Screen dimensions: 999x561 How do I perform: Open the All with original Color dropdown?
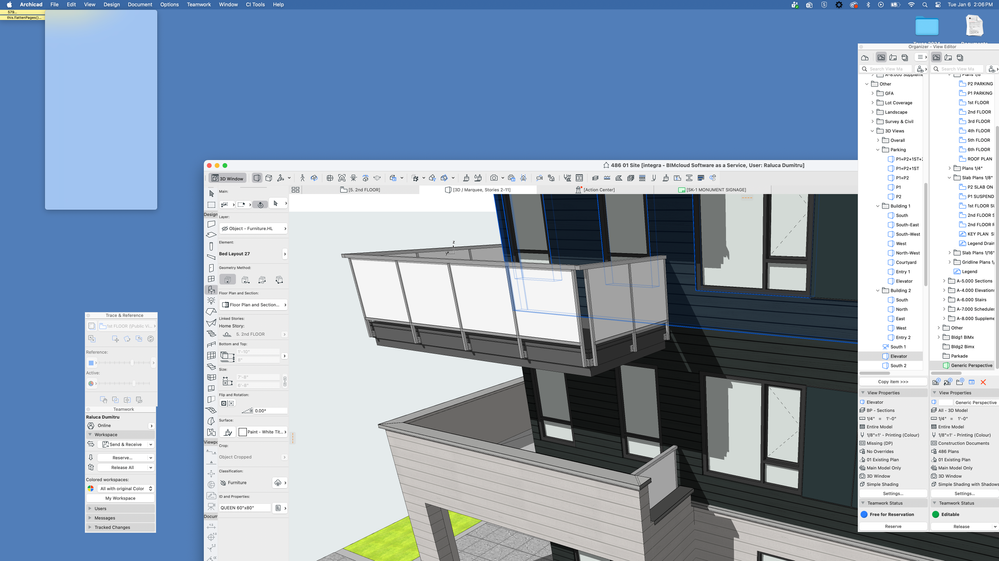[125, 488]
